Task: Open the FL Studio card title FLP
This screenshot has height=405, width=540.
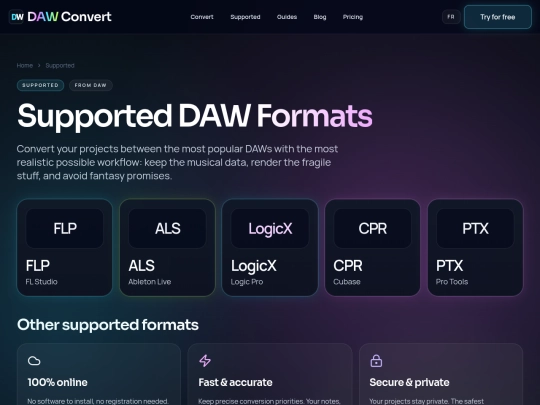Action: [38, 266]
